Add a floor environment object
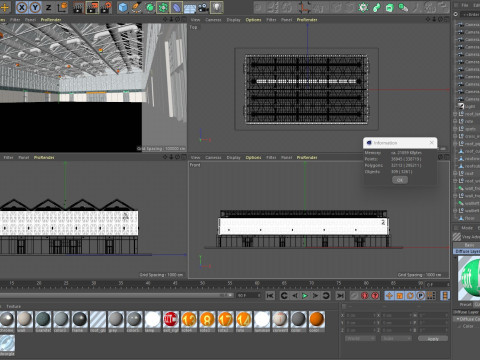480x360 pixels. click(x=190, y=8)
